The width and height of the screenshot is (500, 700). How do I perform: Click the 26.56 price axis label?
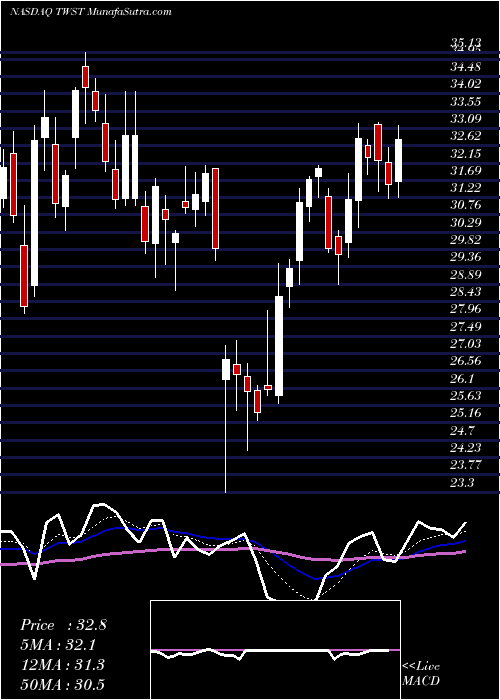466,361
